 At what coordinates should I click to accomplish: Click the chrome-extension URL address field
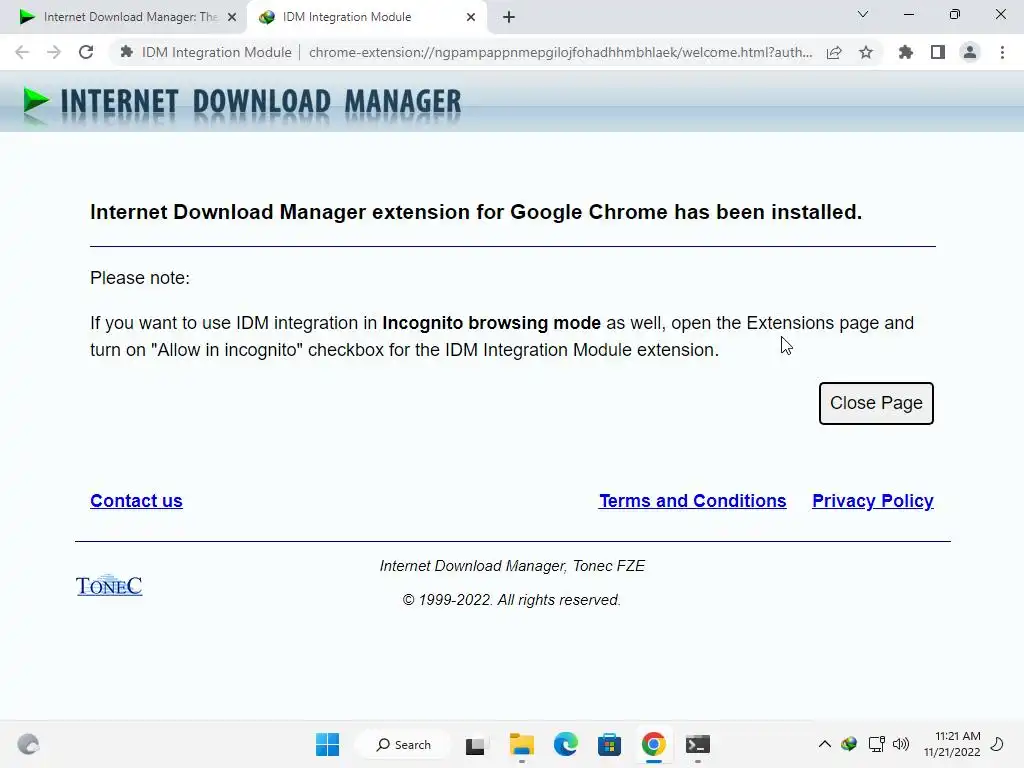560,52
